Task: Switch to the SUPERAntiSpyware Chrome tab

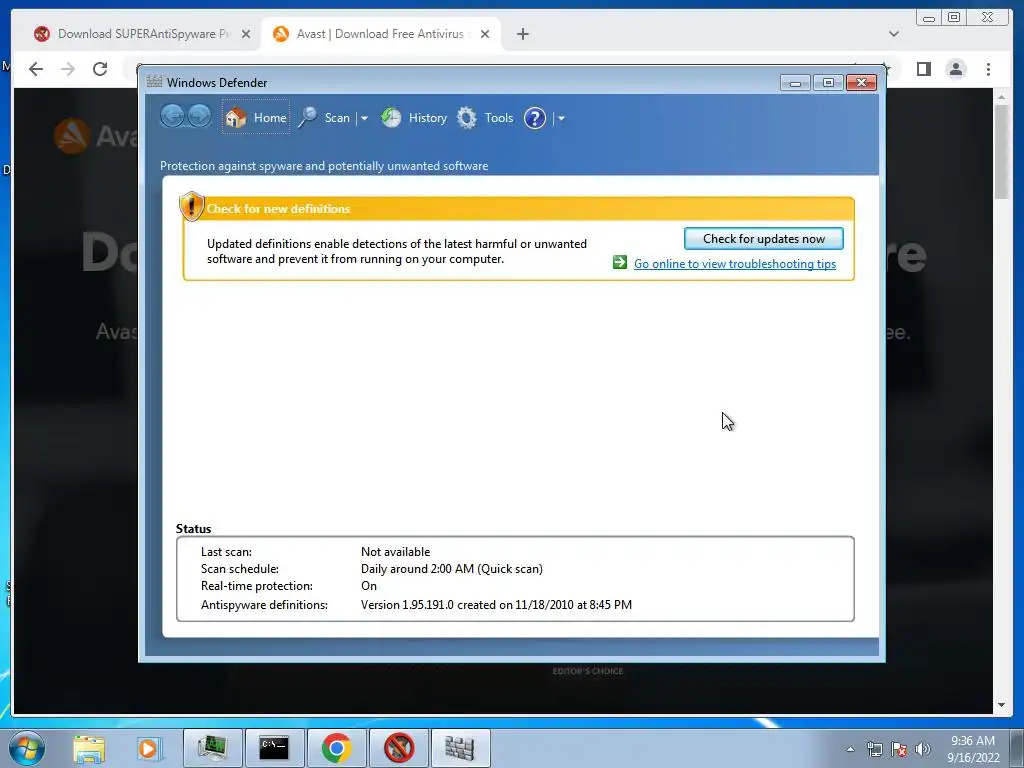Action: point(142,34)
